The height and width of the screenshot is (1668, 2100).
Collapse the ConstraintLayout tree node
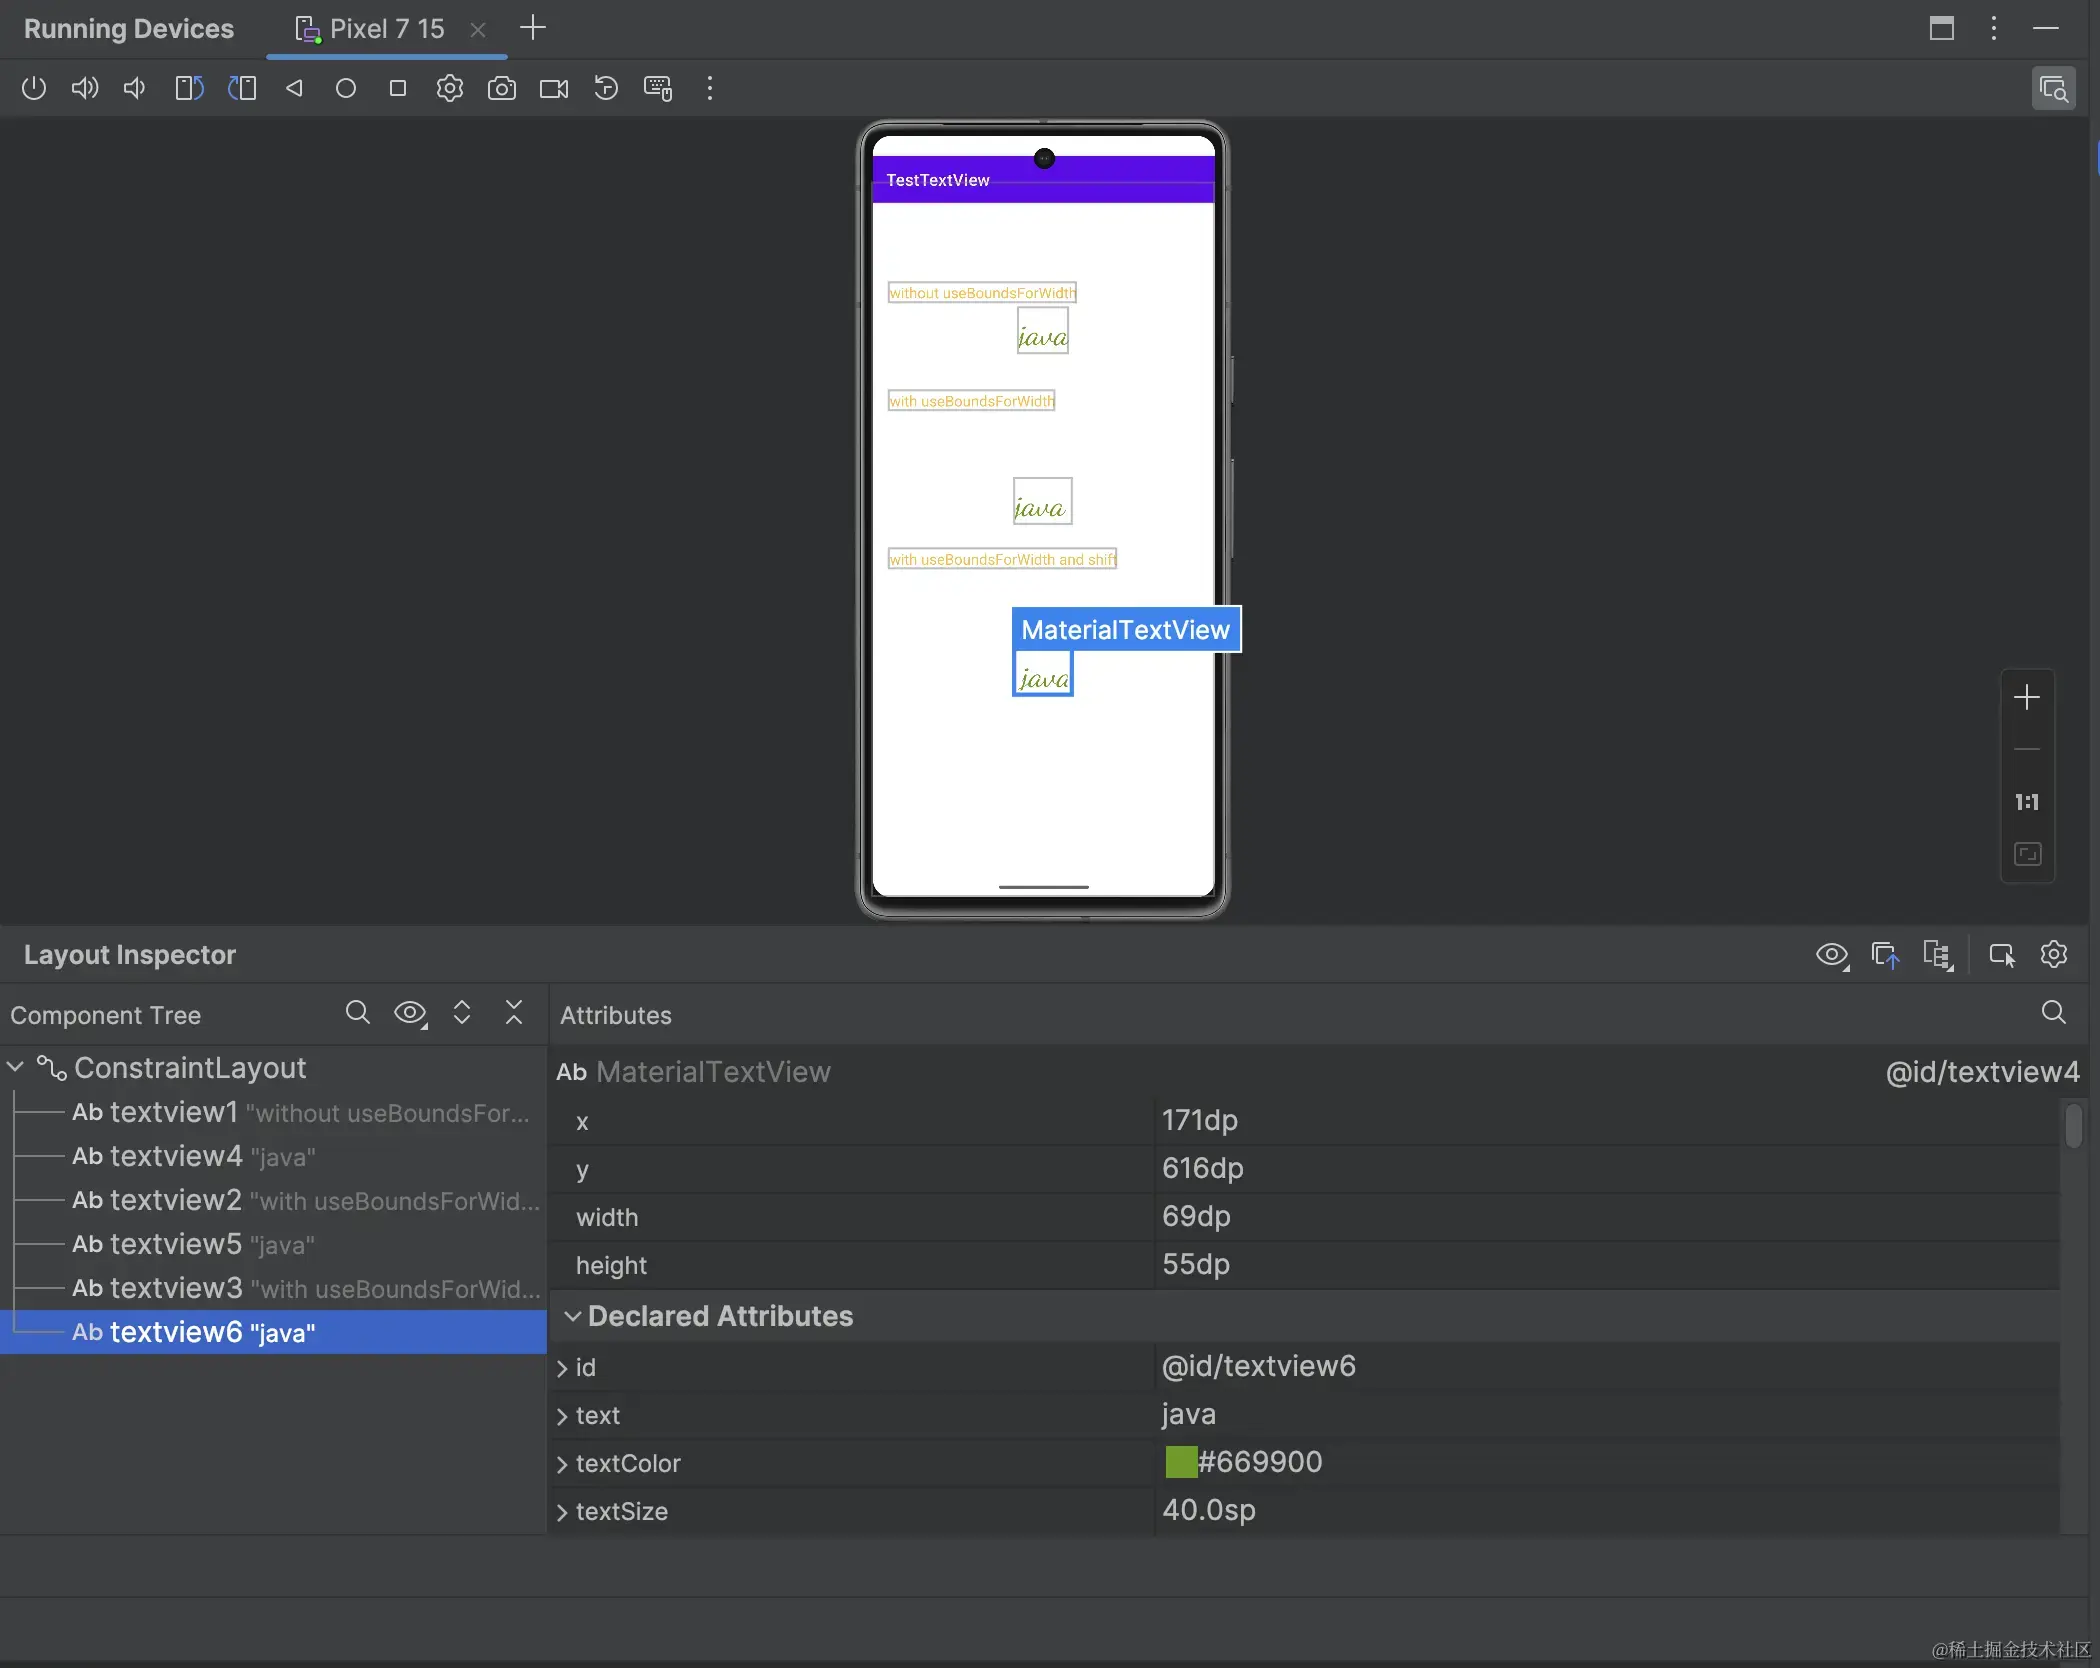coord(16,1067)
